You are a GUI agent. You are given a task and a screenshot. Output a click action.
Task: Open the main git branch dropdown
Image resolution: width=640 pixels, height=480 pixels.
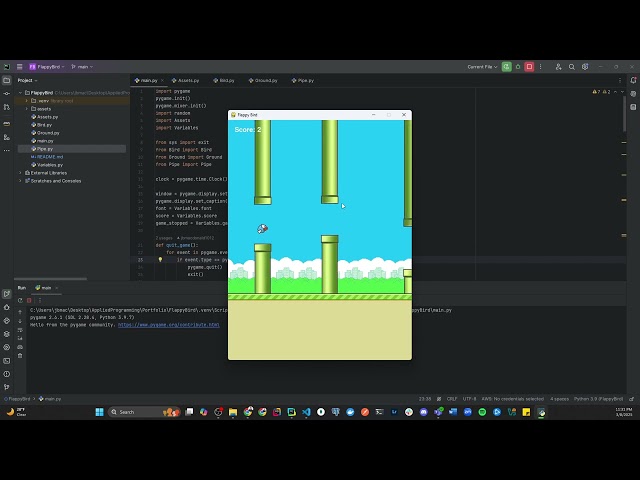point(82,67)
